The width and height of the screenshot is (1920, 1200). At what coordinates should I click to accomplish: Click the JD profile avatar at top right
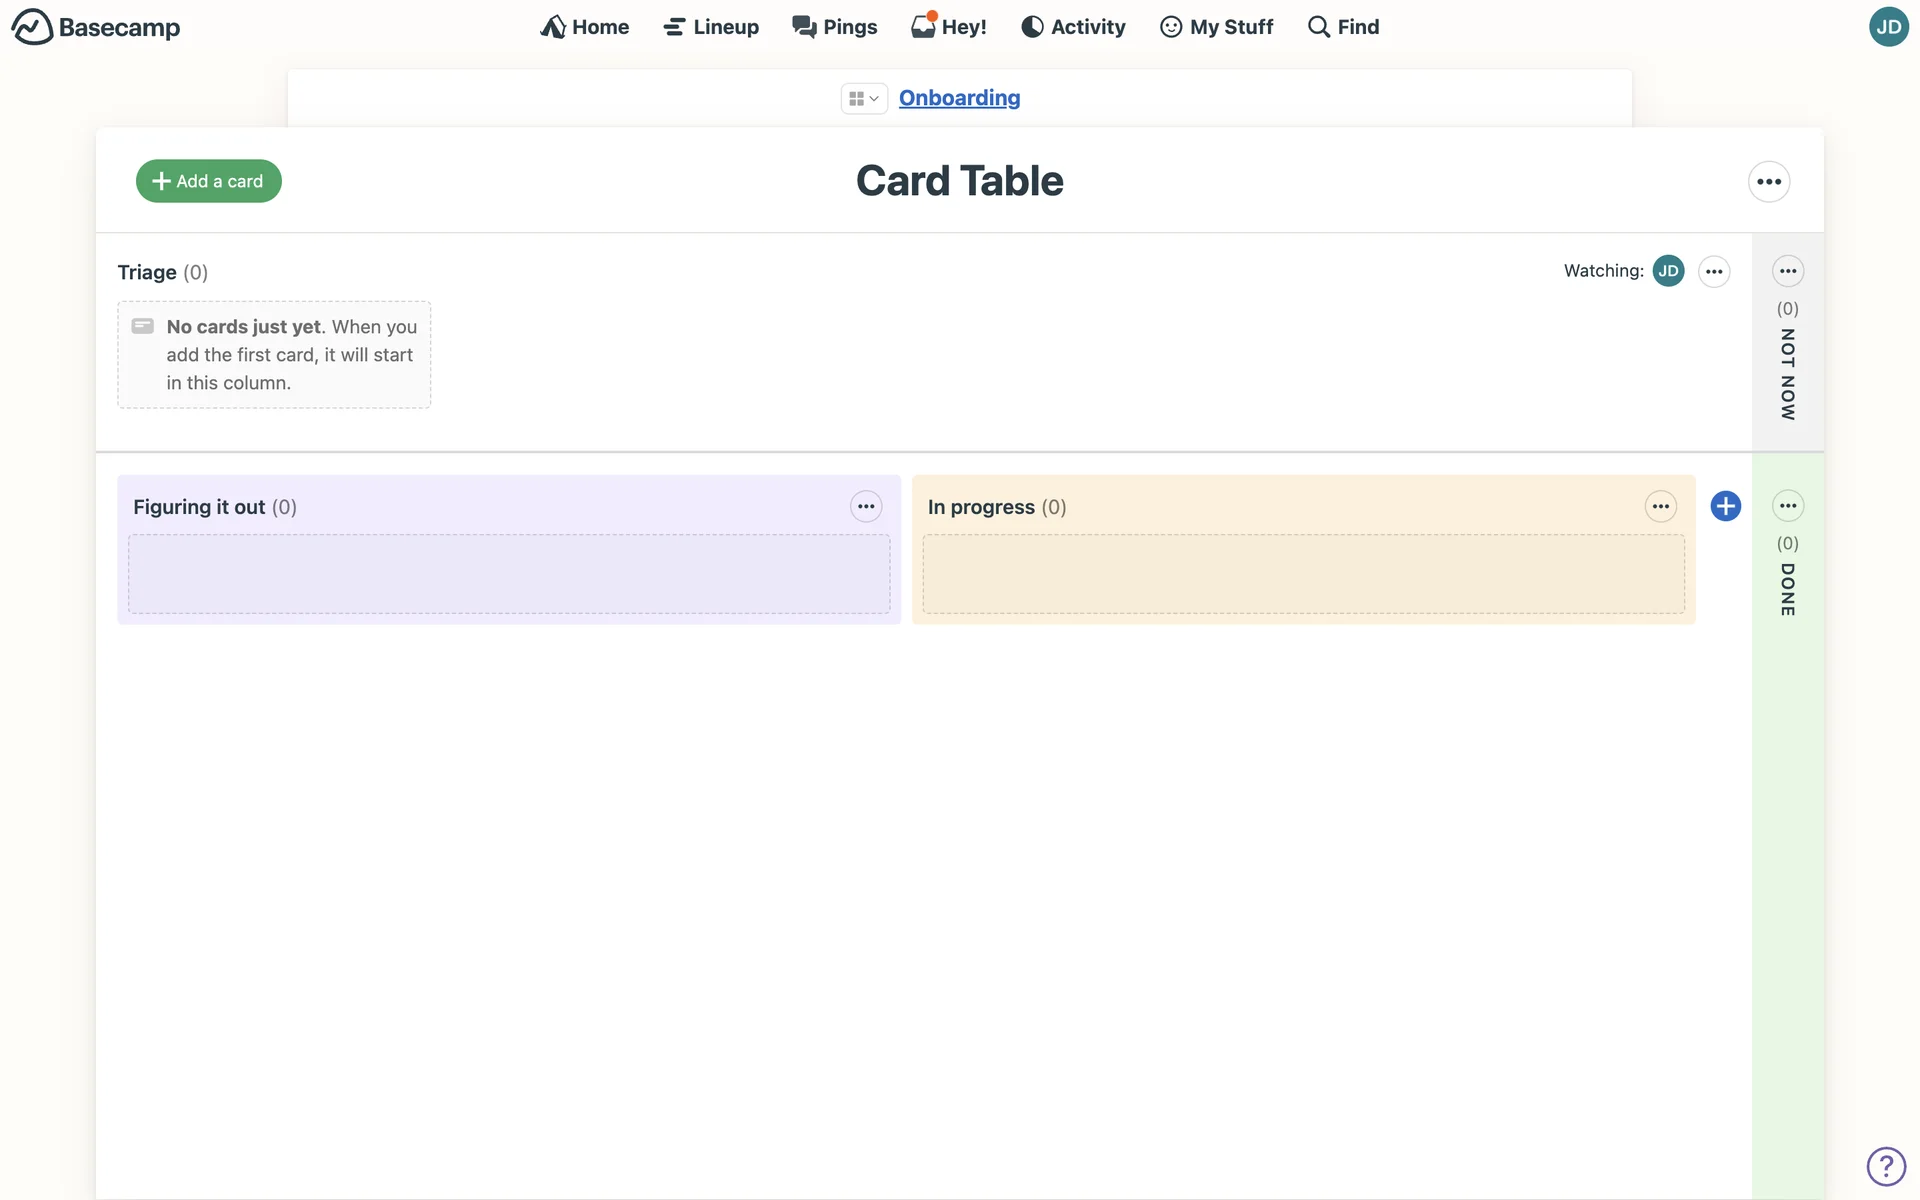pos(1888,27)
